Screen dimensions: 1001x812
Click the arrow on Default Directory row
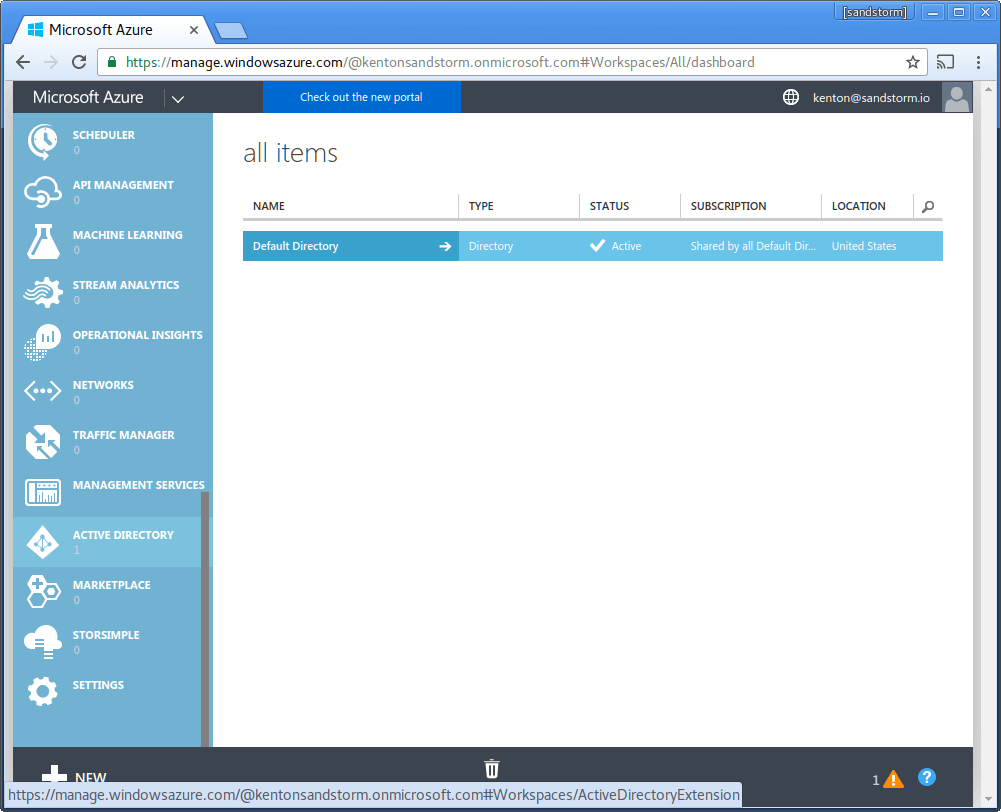[x=445, y=246]
